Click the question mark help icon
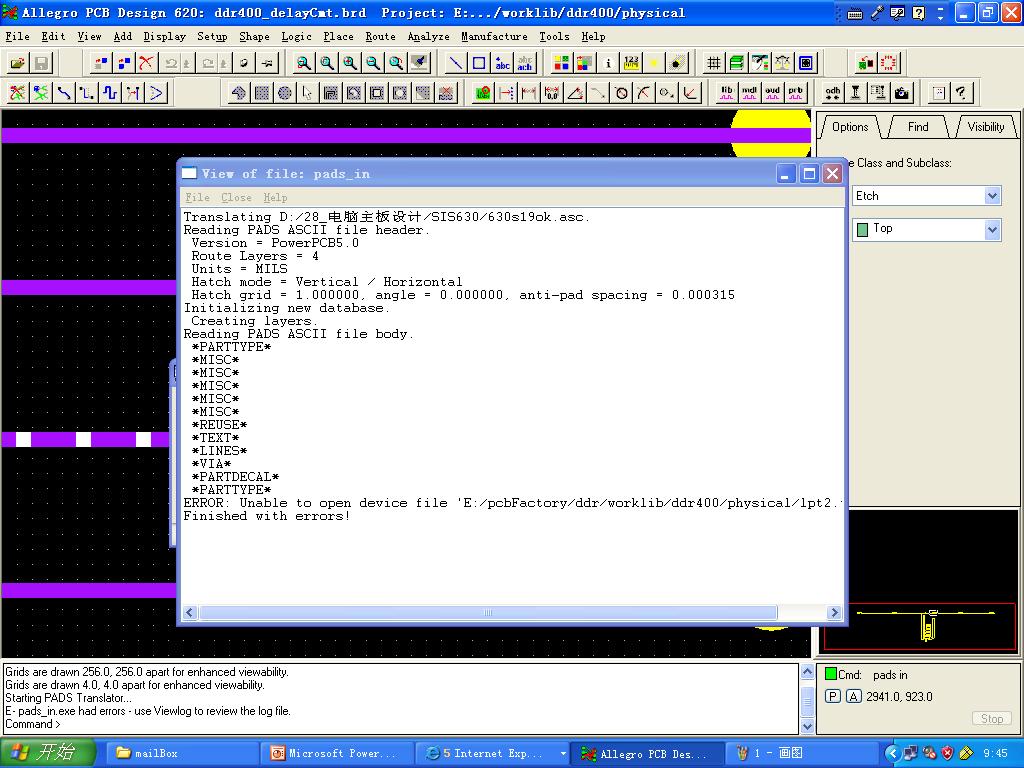 point(961,93)
